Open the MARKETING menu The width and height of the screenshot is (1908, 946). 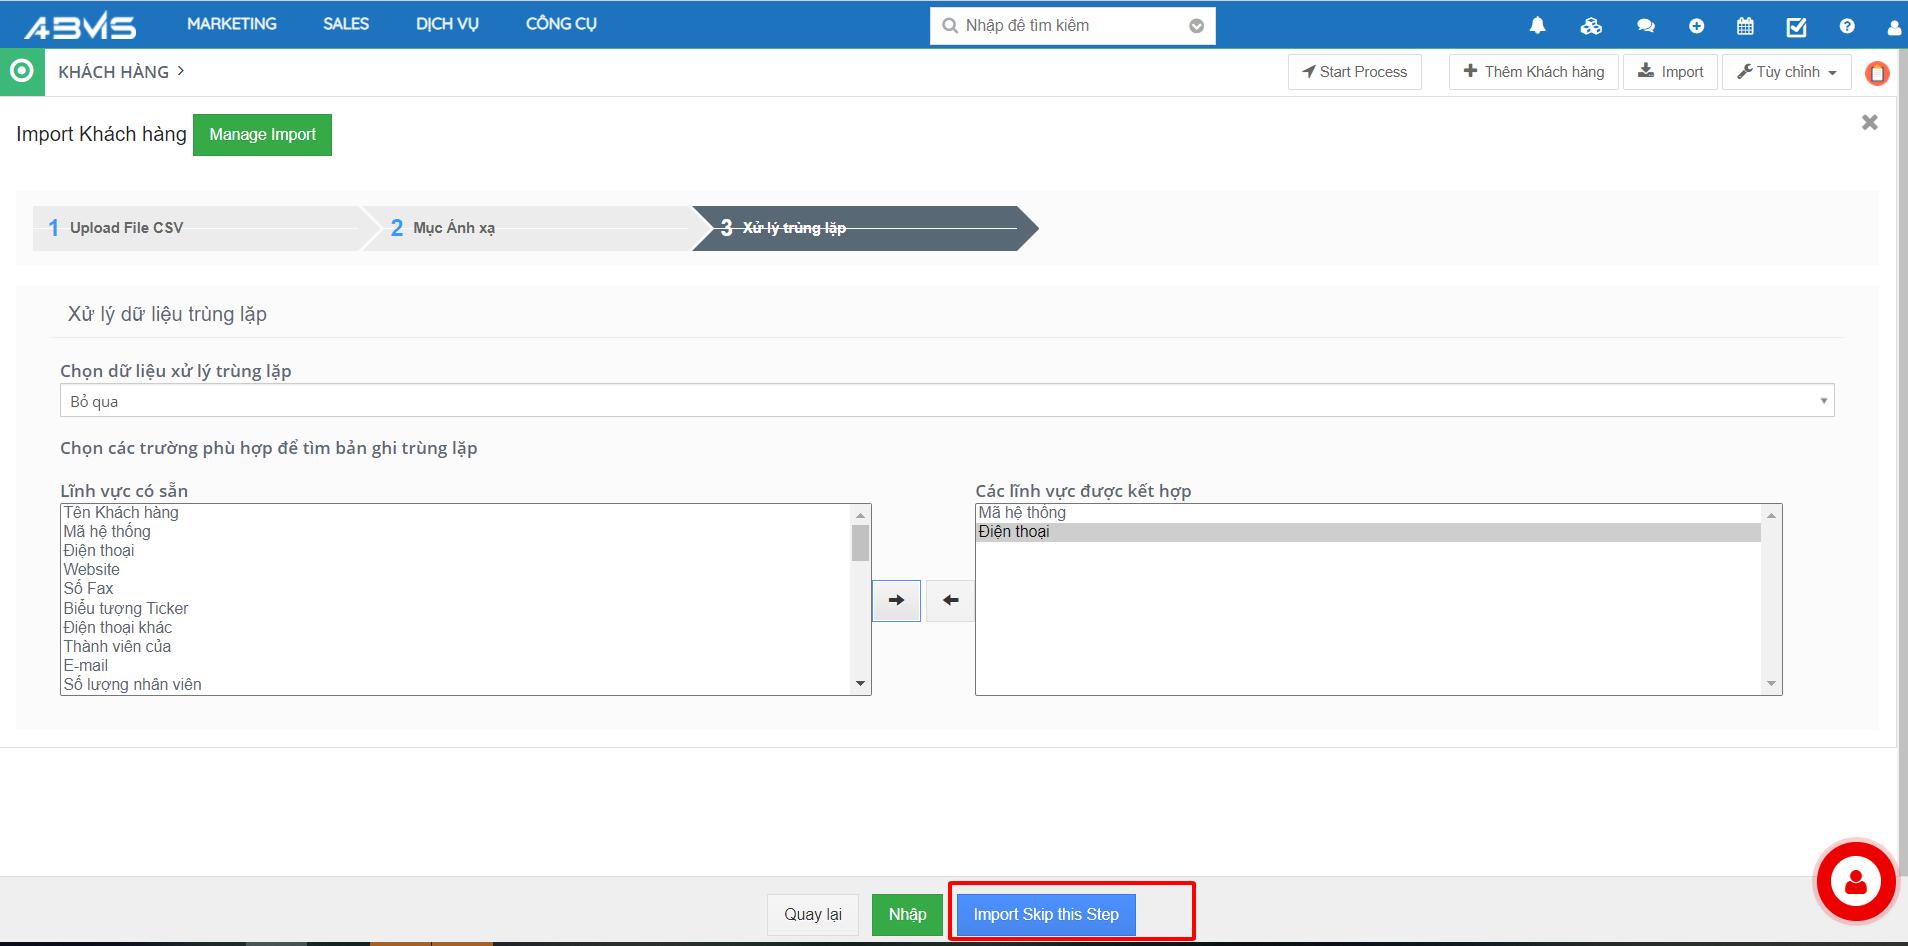[232, 24]
